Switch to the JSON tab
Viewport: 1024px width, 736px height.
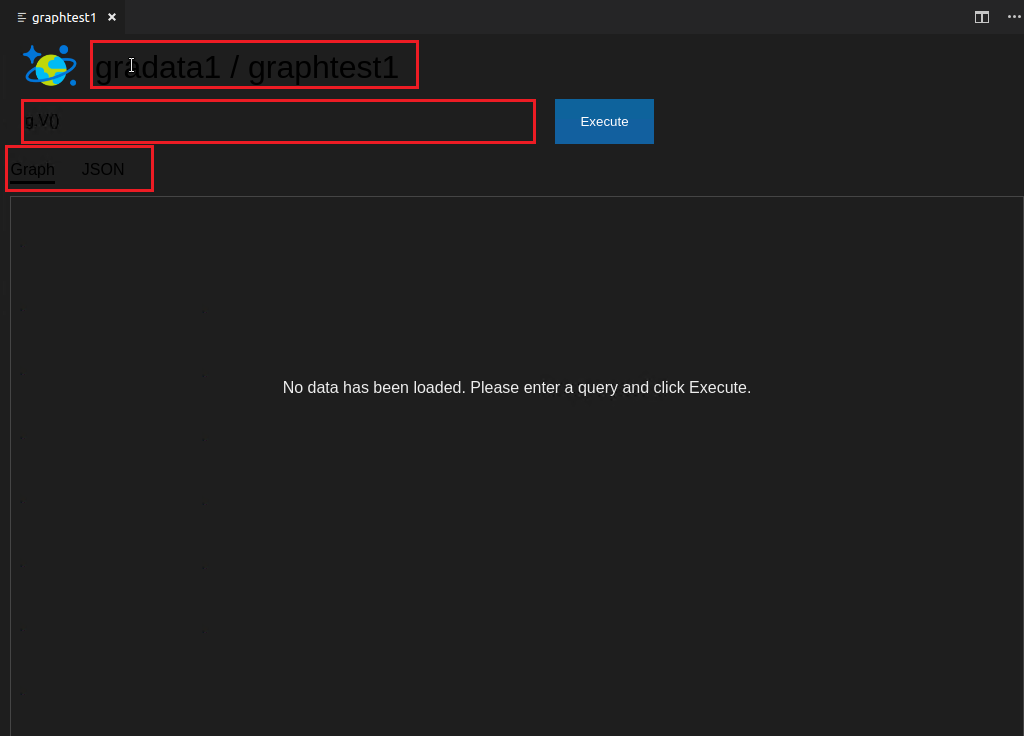click(102, 169)
